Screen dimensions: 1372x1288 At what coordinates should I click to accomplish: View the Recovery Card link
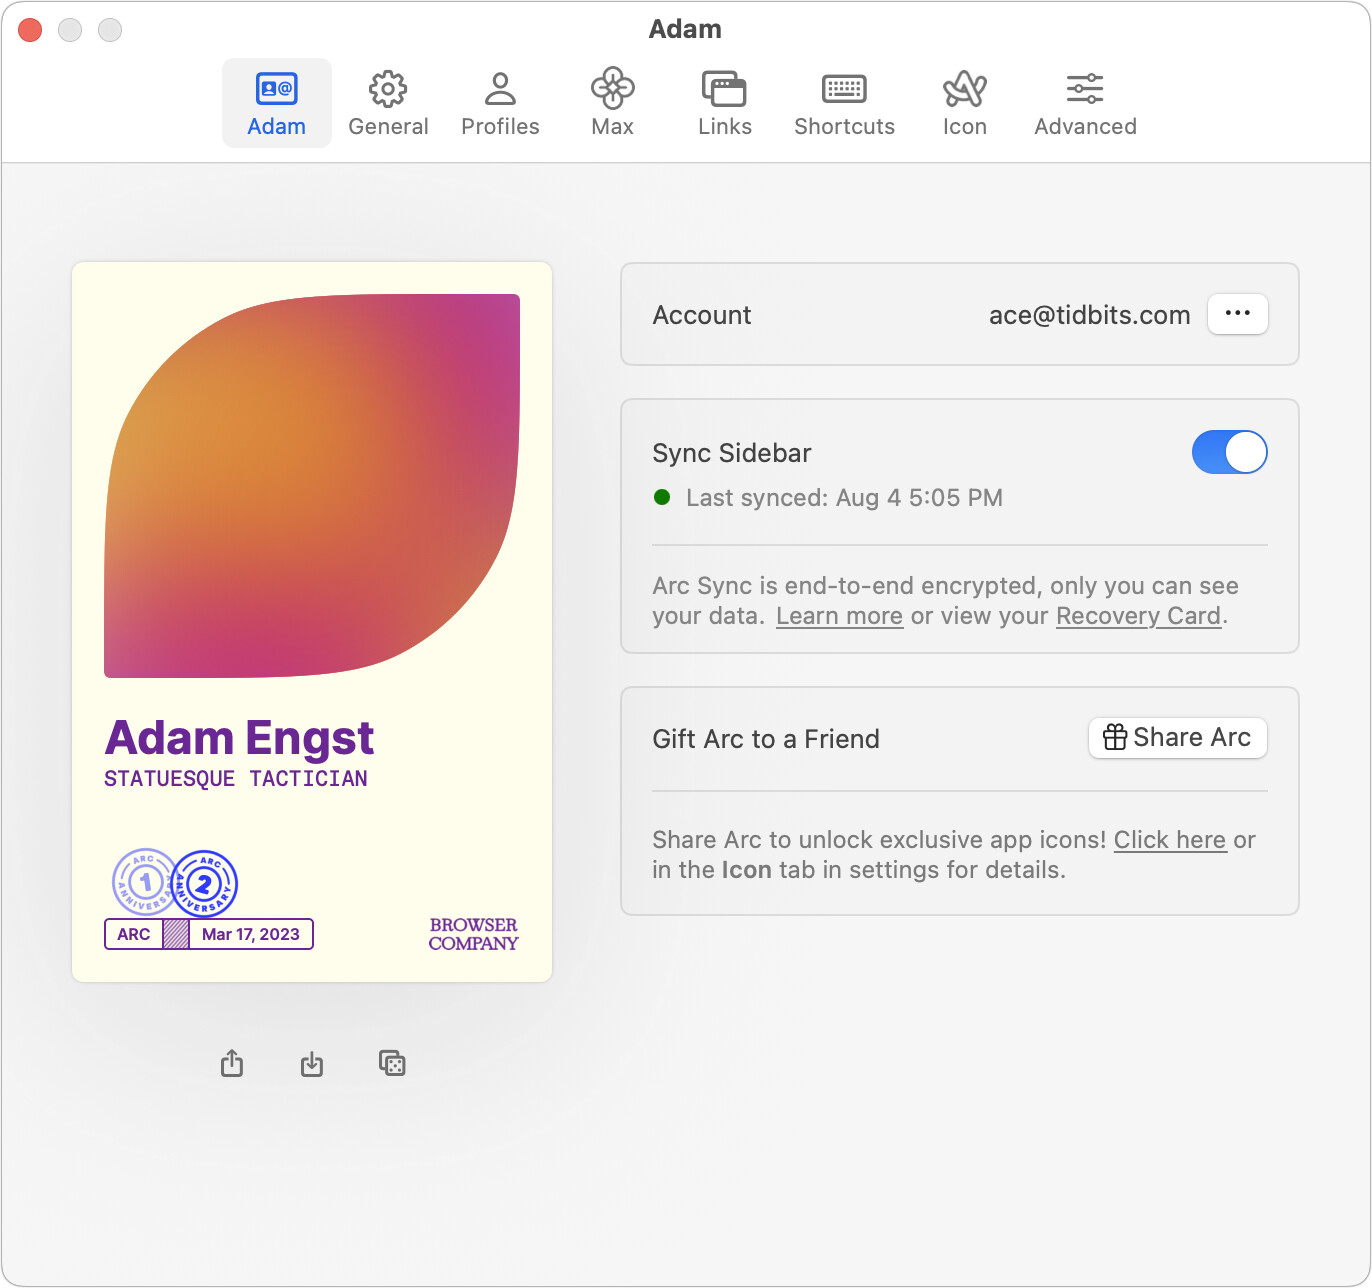1138,616
